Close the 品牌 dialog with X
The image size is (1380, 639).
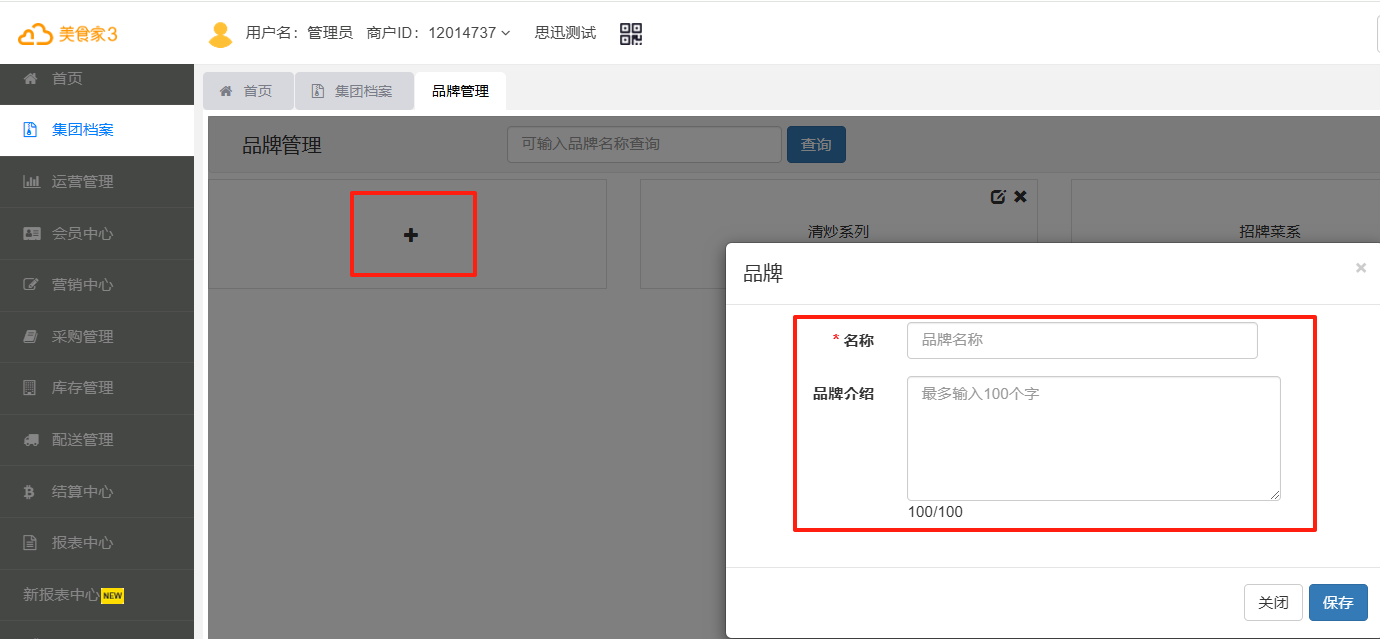click(1360, 268)
